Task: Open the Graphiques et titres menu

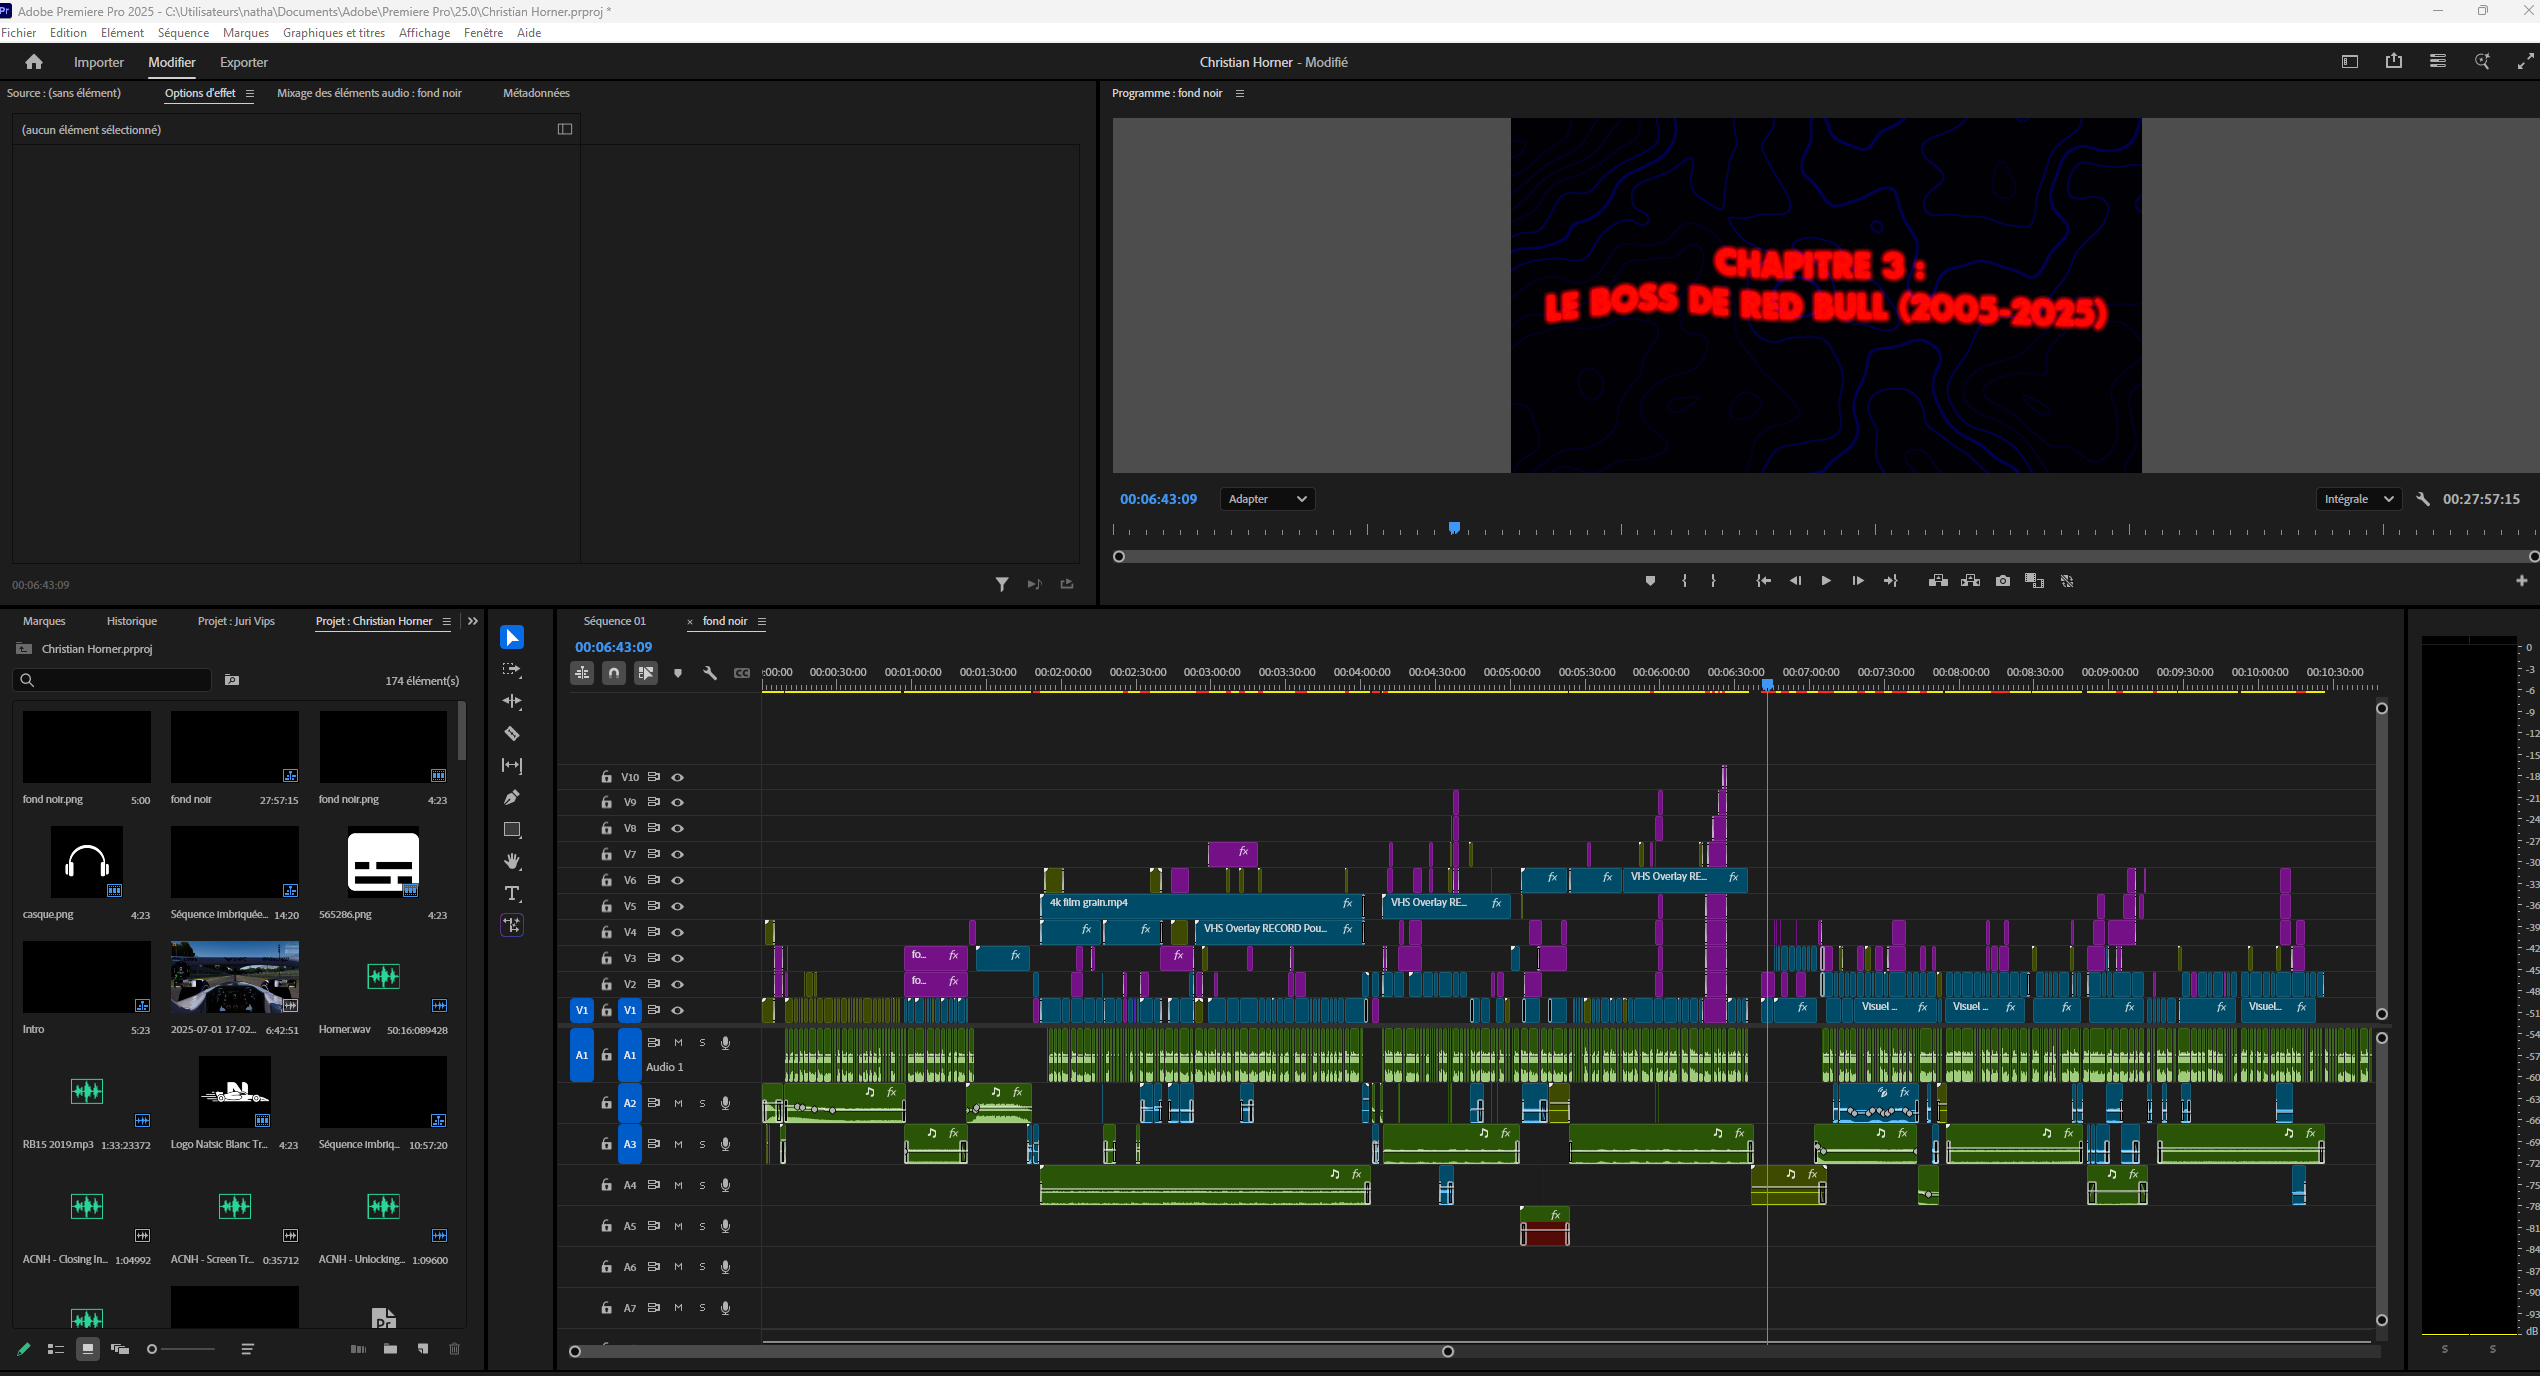Action: pos(334,33)
